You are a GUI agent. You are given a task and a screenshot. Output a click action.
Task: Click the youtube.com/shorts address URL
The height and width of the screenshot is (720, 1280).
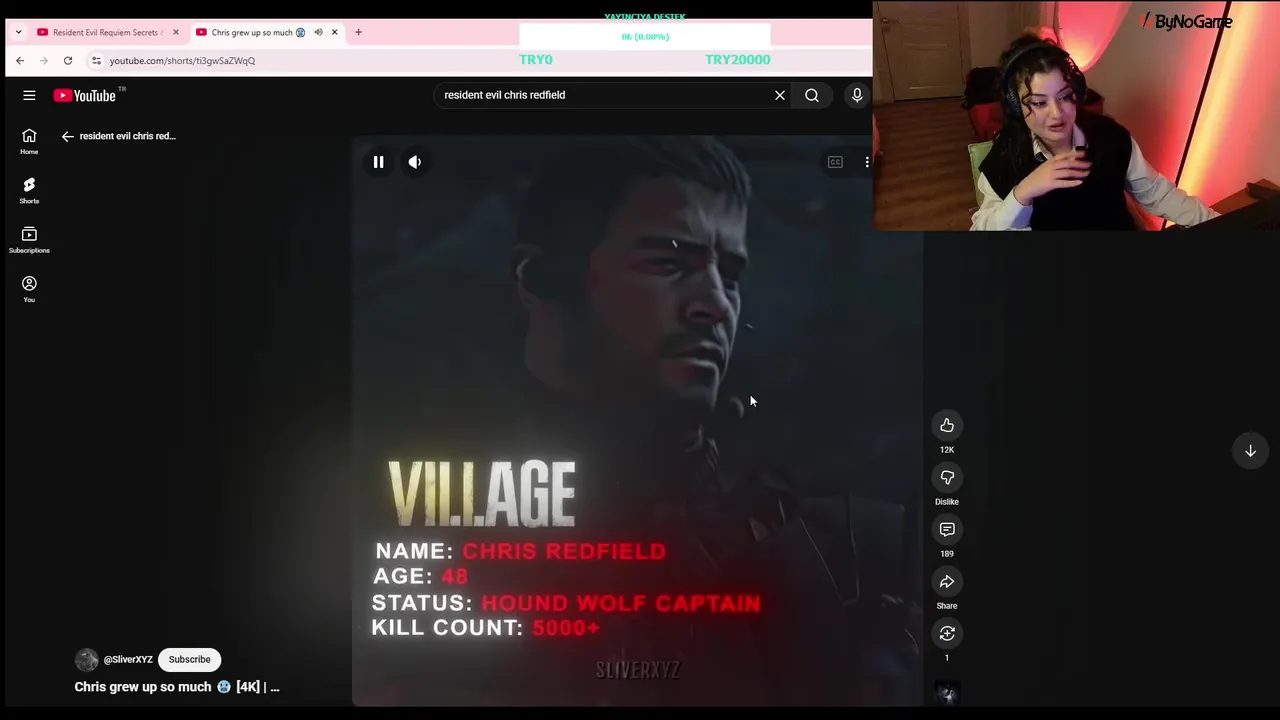click(182, 61)
